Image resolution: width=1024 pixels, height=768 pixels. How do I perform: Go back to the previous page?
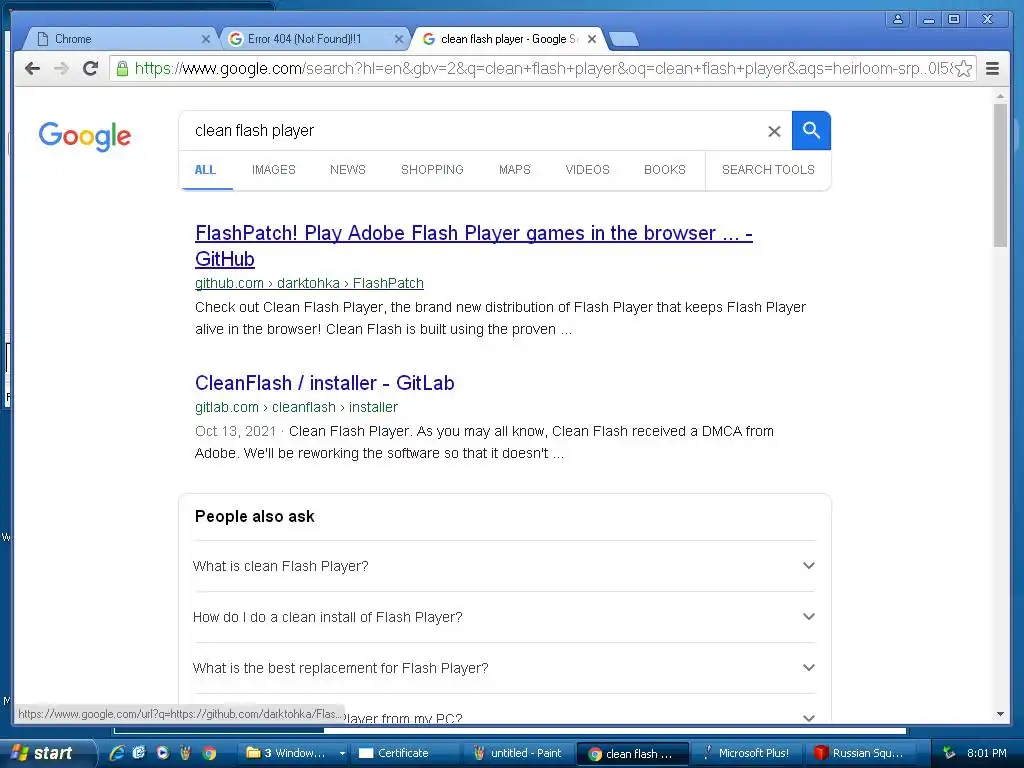[32, 68]
